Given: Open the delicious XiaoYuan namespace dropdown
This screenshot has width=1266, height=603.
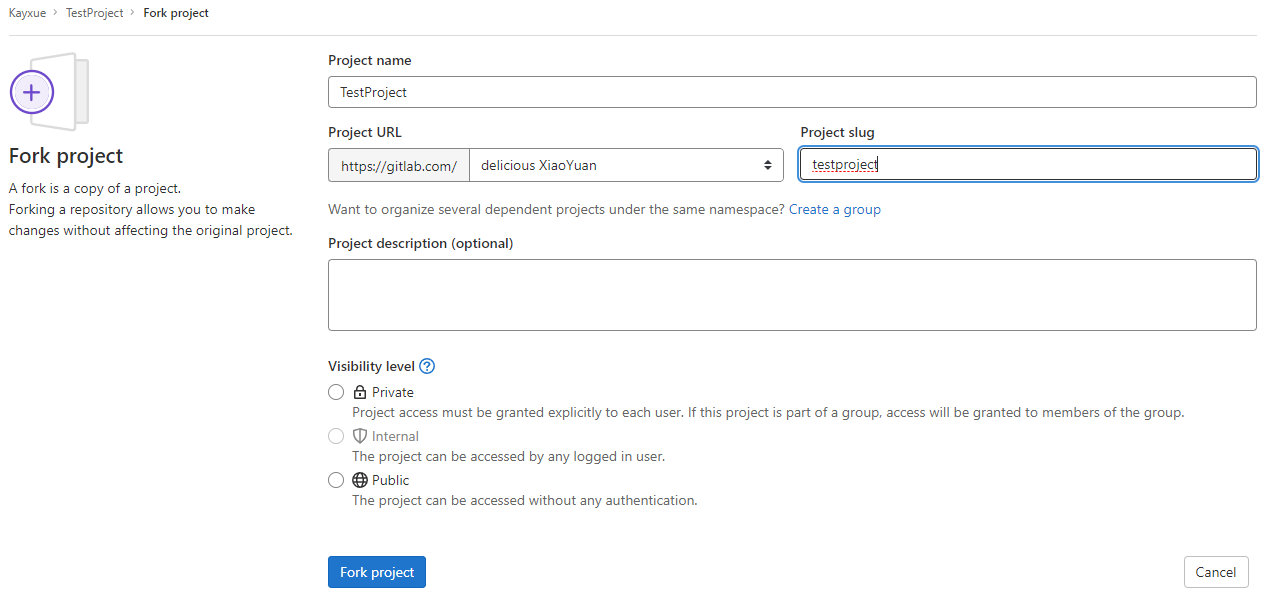Looking at the screenshot, I should pyautogui.click(x=620, y=165).
